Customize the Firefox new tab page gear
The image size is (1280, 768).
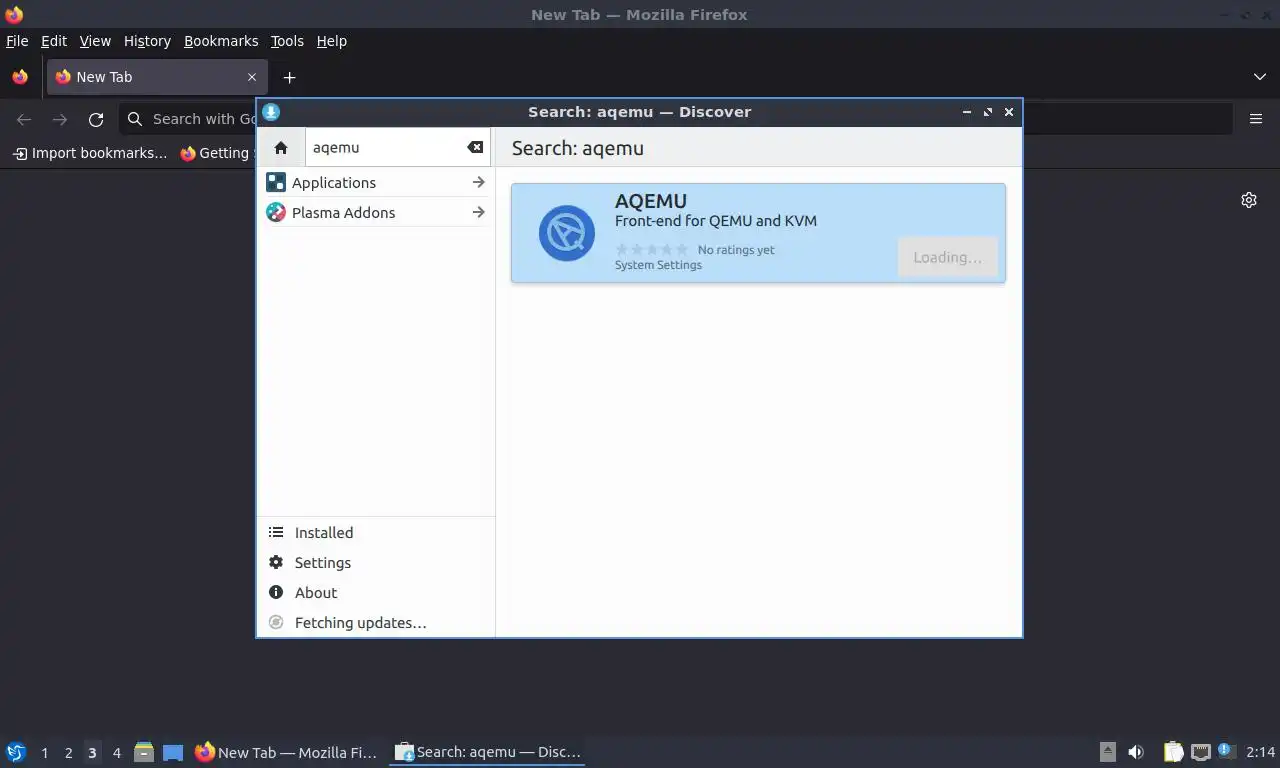coord(1249,200)
